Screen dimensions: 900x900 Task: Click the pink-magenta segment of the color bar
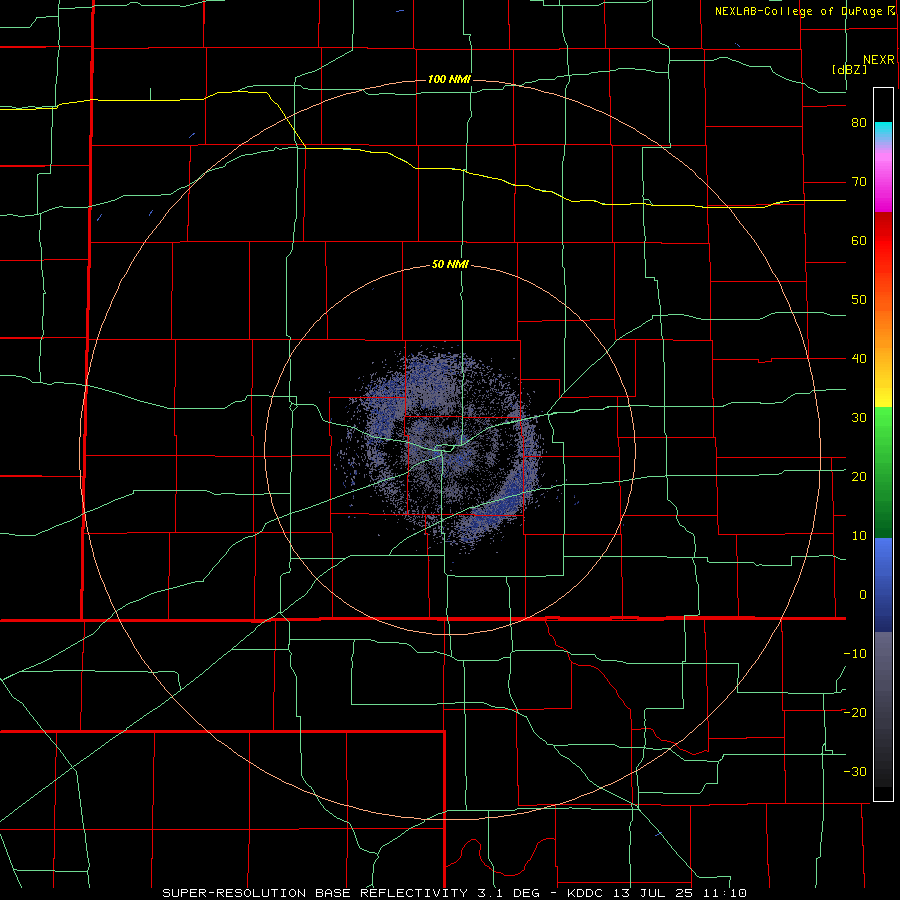(883, 179)
